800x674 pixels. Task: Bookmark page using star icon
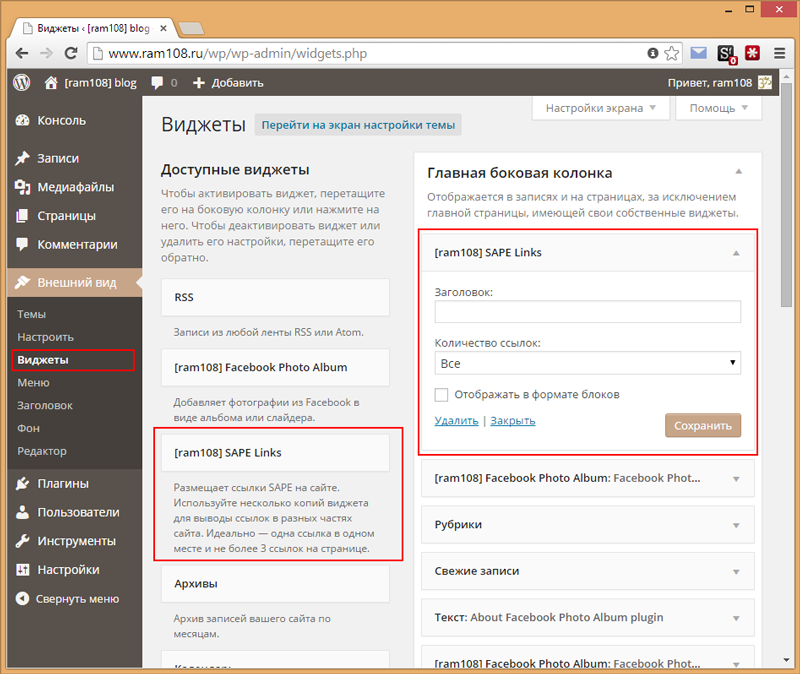(x=672, y=53)
